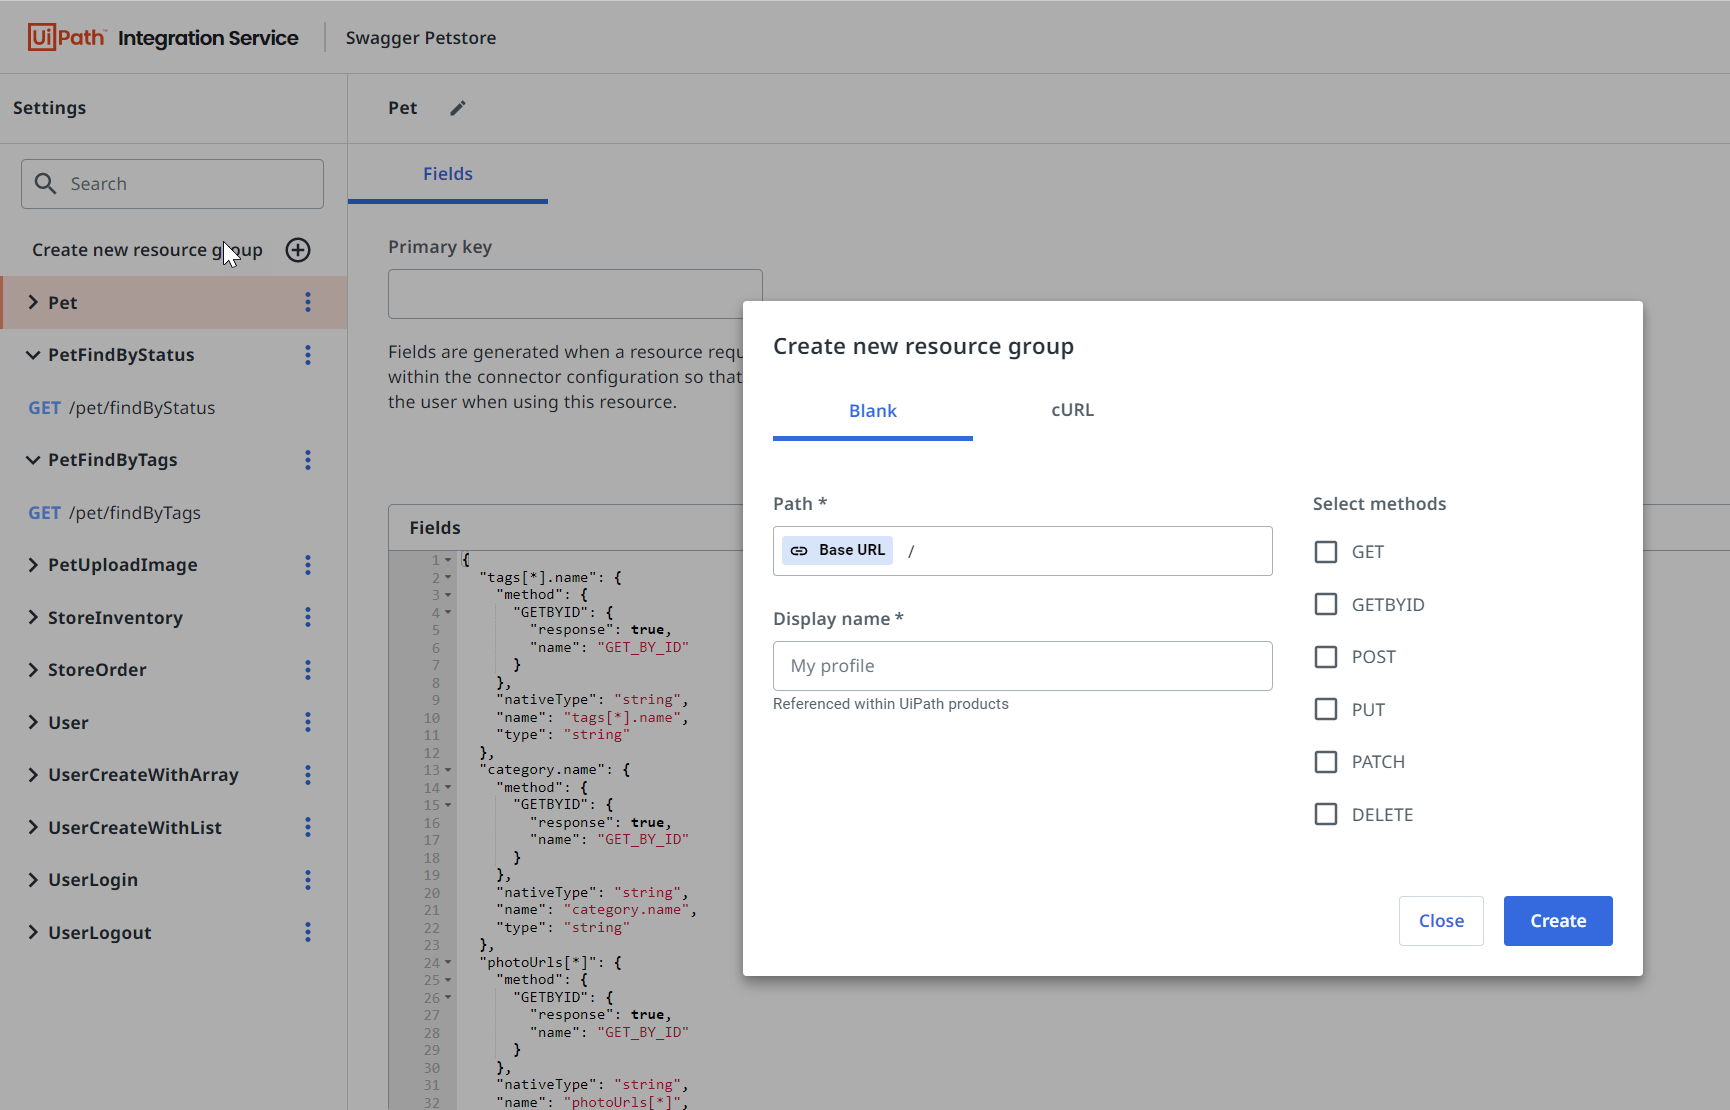
Task: Open the UserCreateWithArray options menu
Action: click(x=308, y=775)
